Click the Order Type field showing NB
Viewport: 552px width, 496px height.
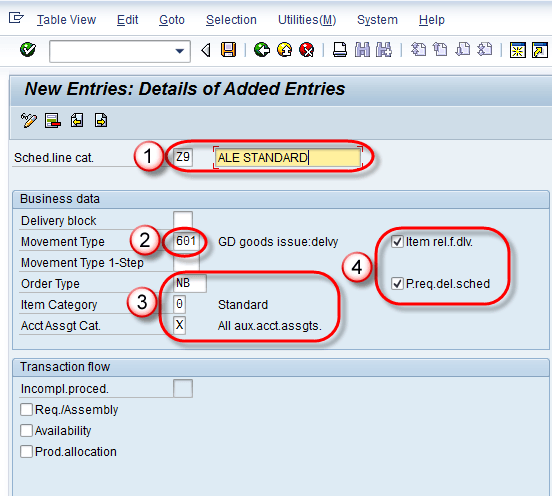coord(190,283)
